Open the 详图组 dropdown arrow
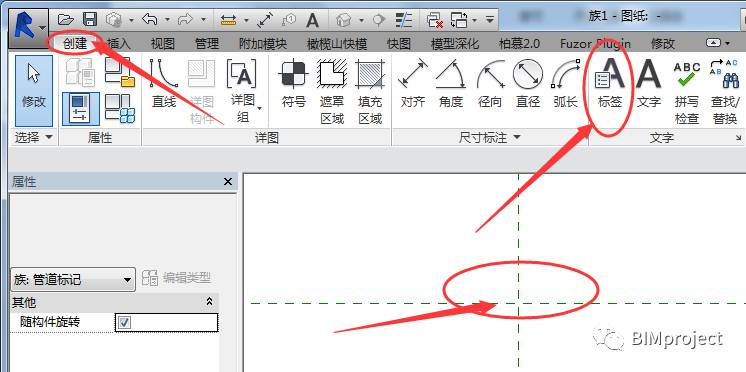 coord(260,108)
